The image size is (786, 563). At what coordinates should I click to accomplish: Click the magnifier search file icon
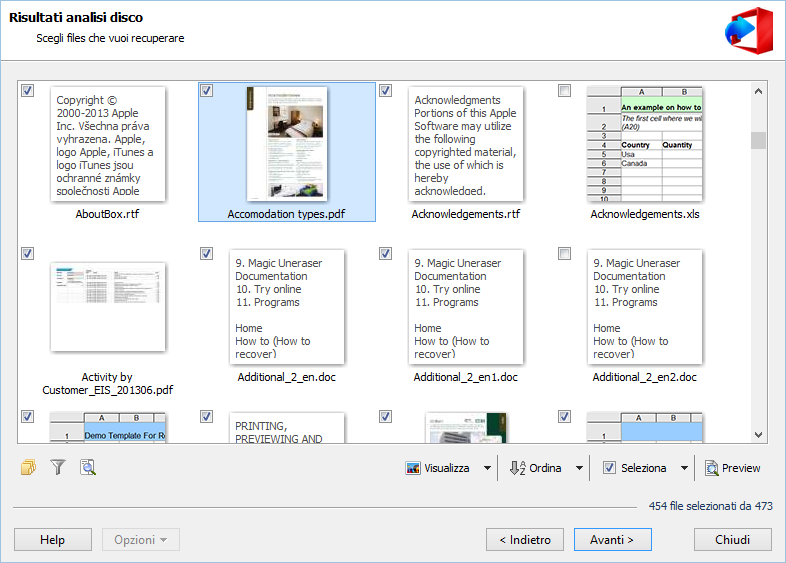coord(88,467)
